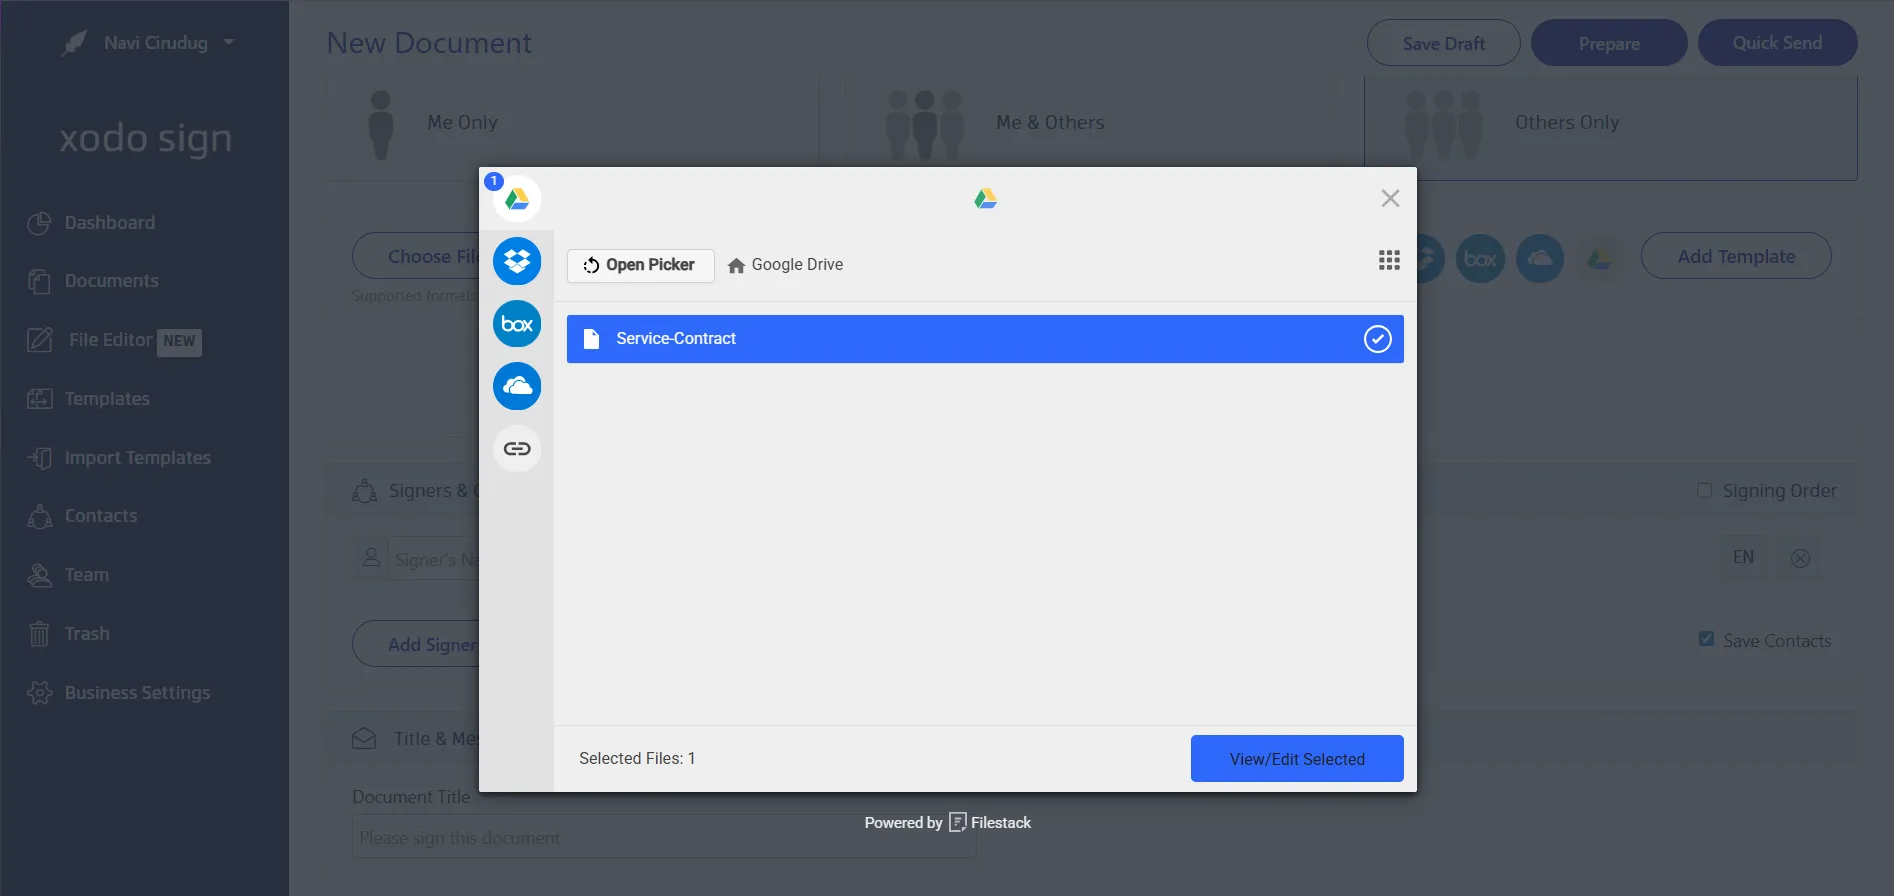Viewport: 1894px width, 896px height.
Task: Click background Box upload icon
Action: point(1480,259)
